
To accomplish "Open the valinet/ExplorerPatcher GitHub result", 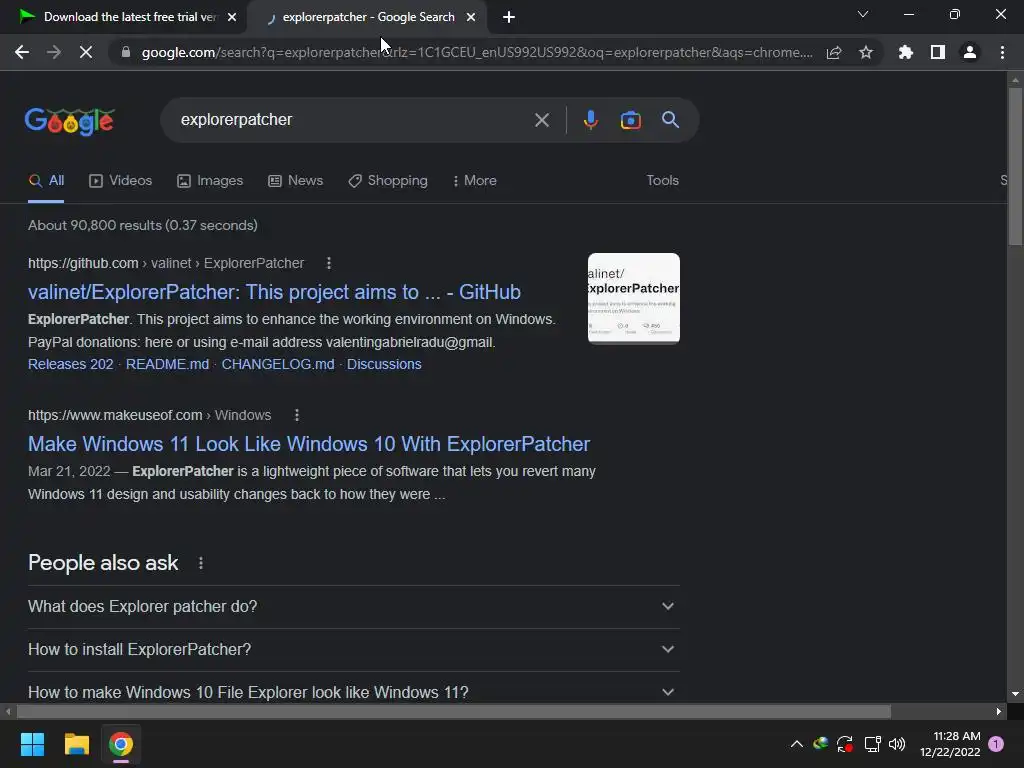I will point(274,292).
